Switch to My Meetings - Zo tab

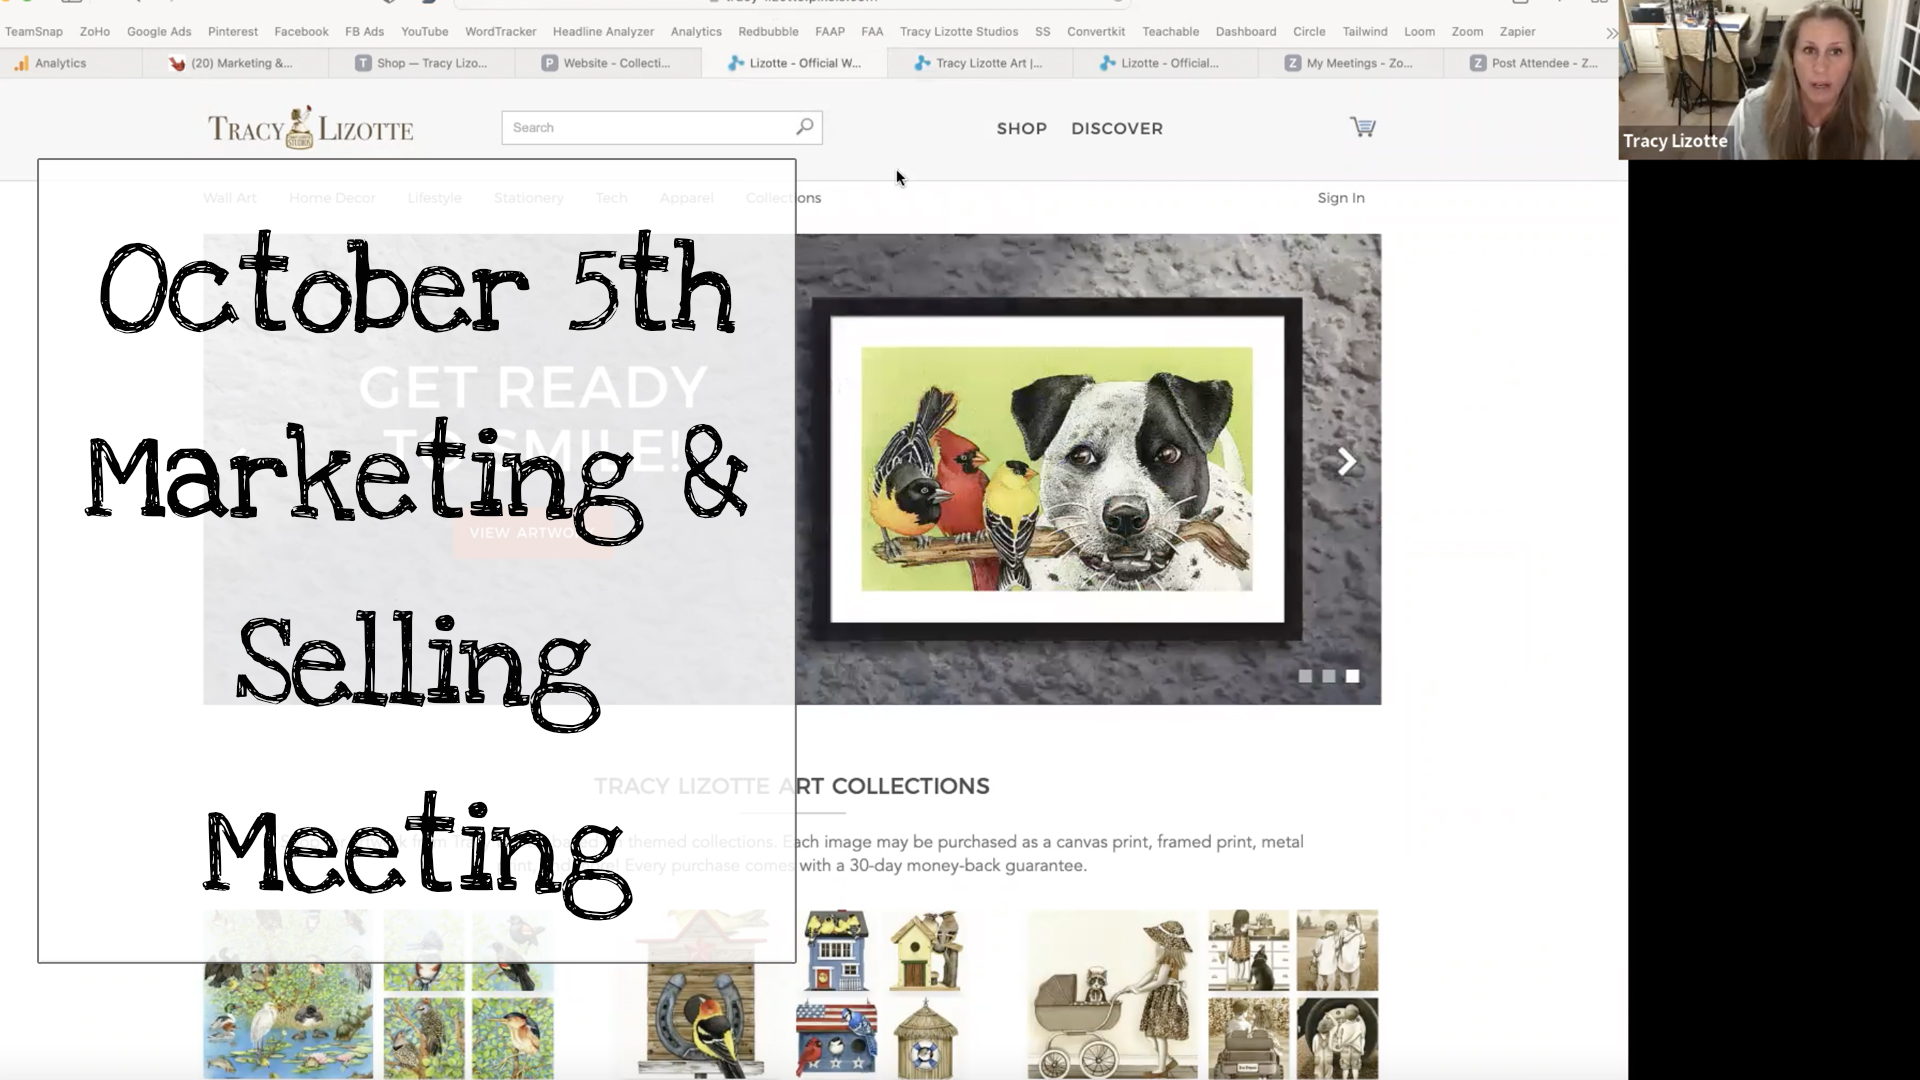1350,63
